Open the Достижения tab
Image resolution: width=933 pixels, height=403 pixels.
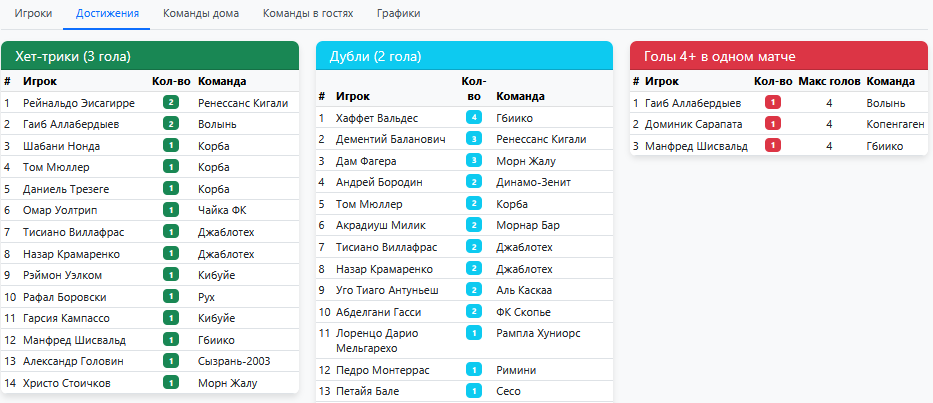pos(107,14)
